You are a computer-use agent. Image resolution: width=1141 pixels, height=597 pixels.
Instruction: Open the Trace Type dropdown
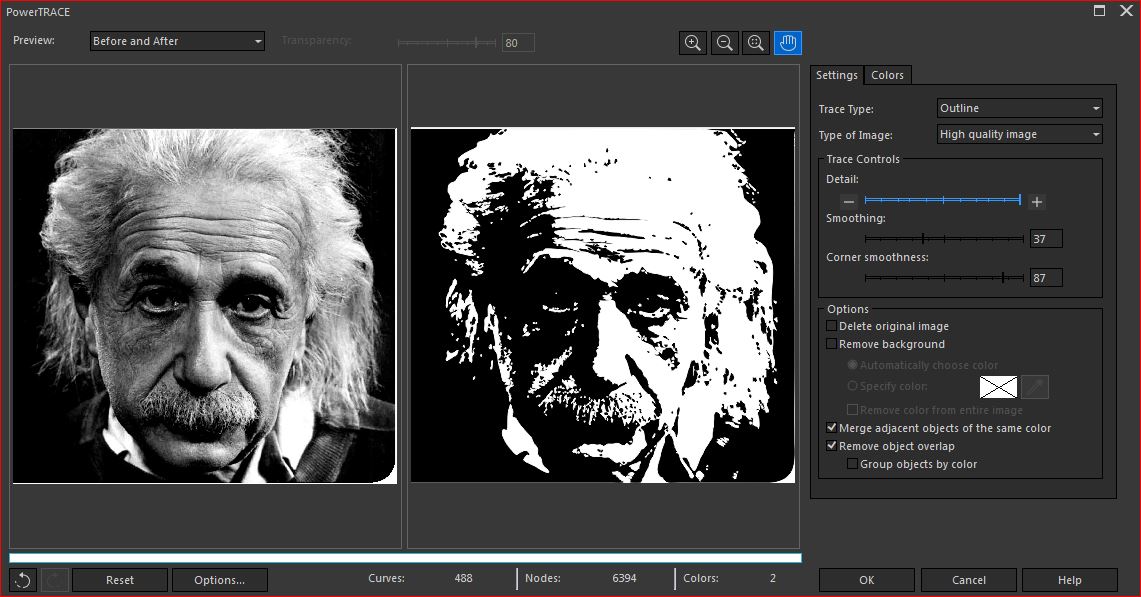pyautogui.click(x=1019, y=108)
